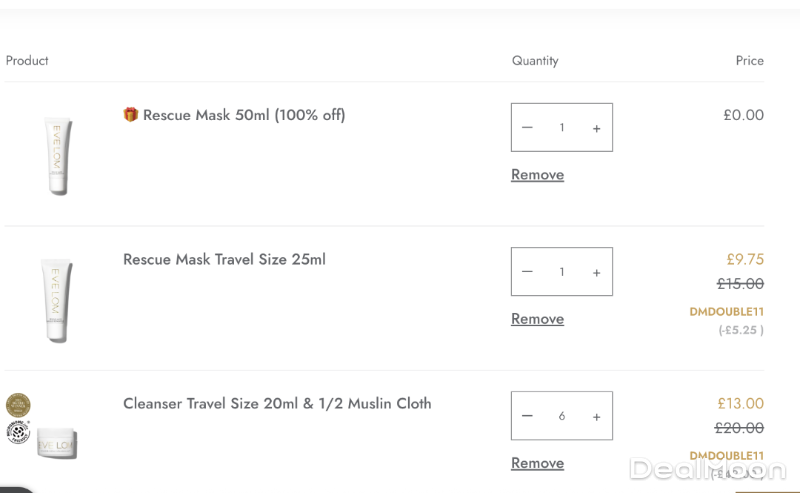Click Rescue Mask Travel Size tube image
This screenshot has height=493, width=800.
tap(55, 299)
